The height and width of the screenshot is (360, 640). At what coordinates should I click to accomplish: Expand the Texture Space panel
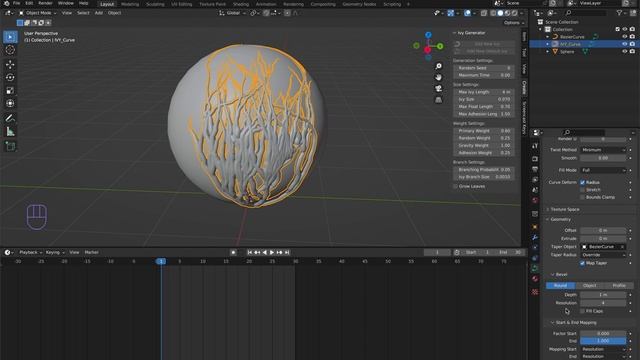565,209
